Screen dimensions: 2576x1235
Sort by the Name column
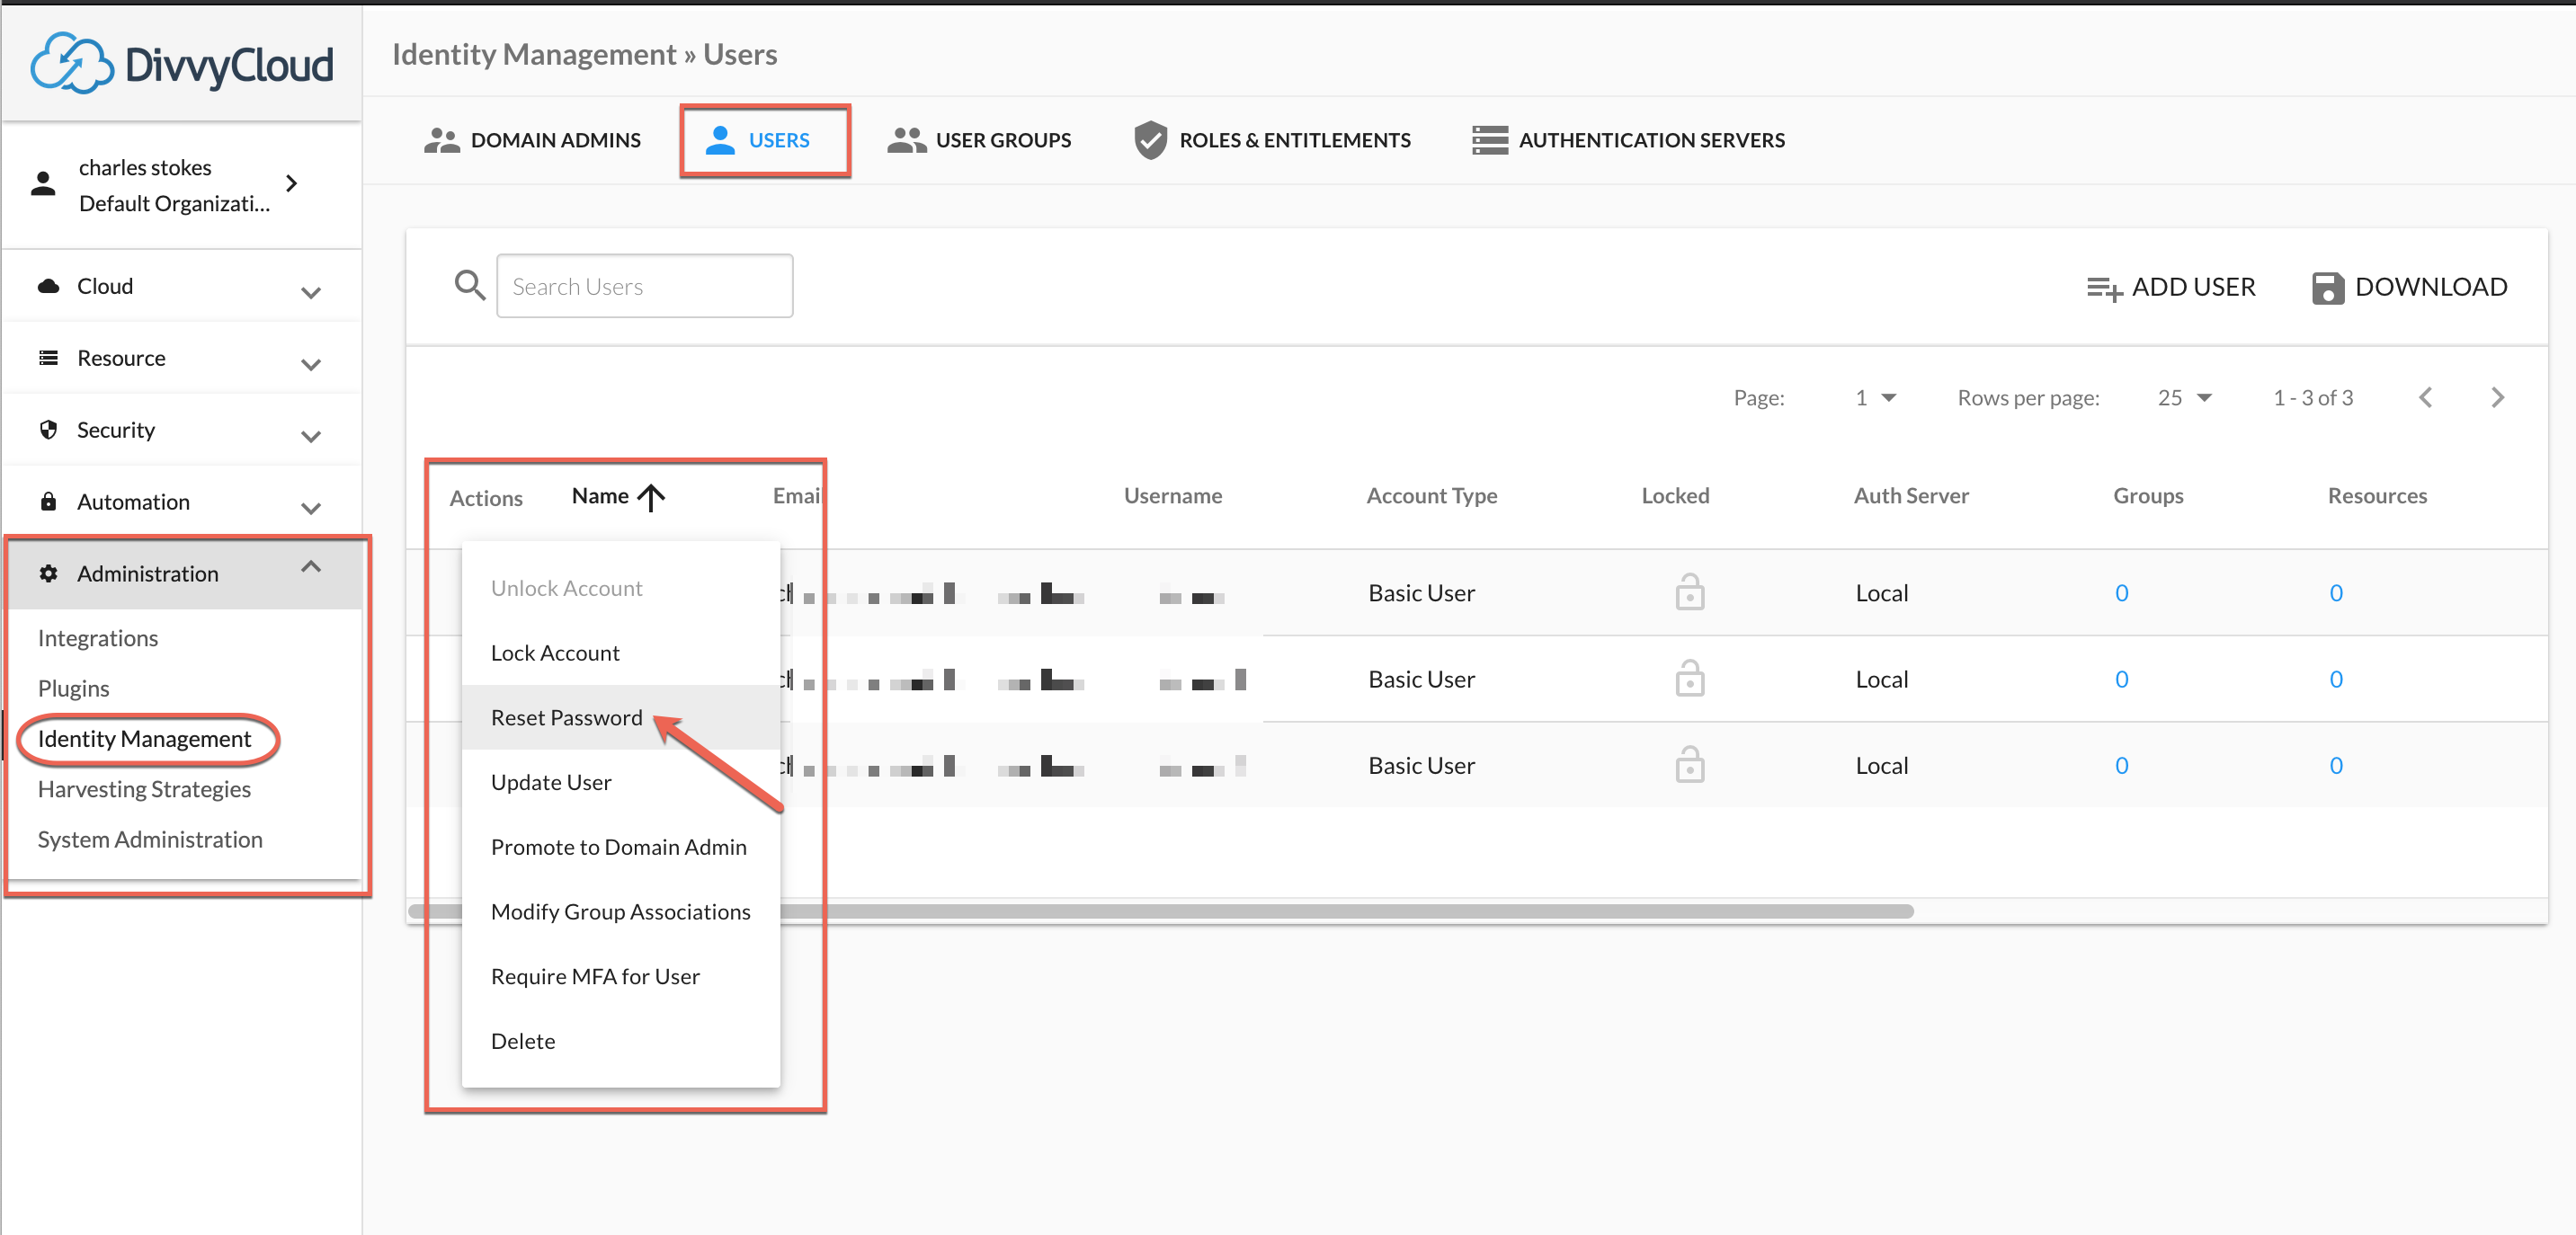[x=600, y=496]
